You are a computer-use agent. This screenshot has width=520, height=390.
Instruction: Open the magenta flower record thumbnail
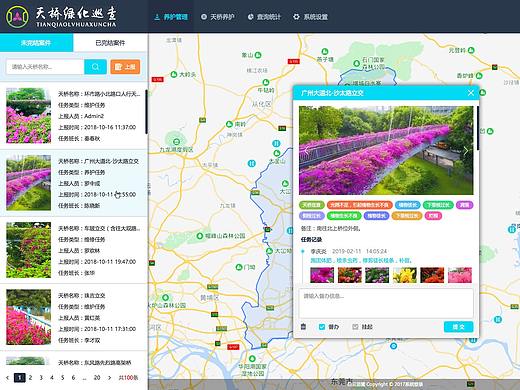point(322,275)
